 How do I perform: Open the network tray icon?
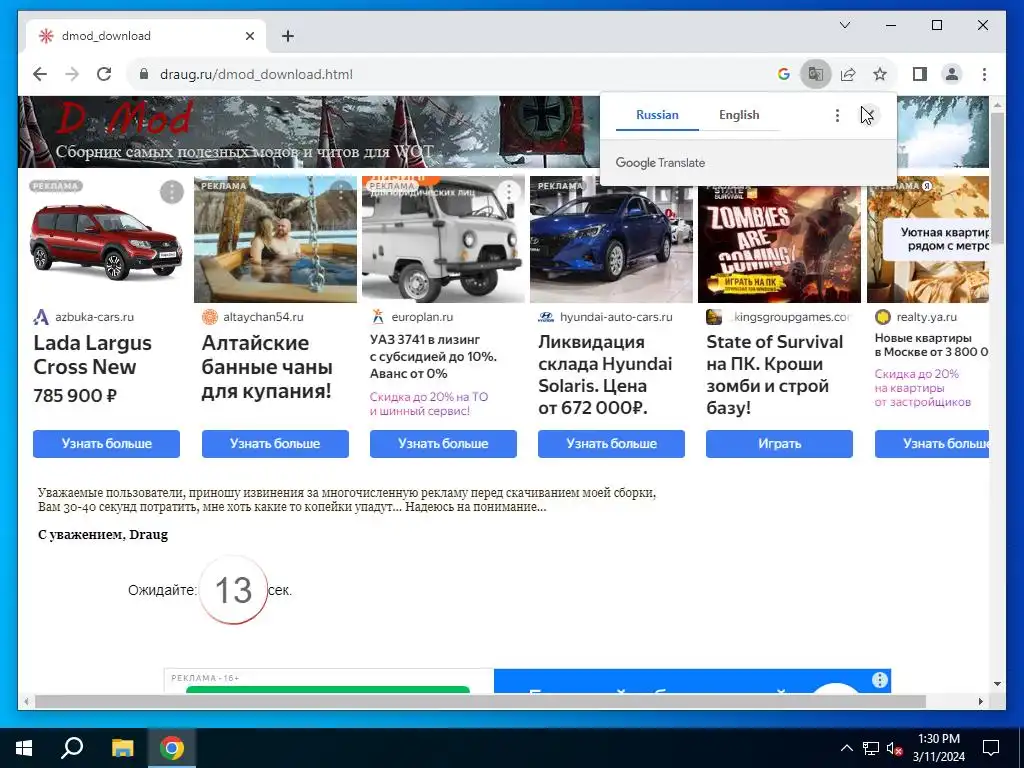[871, 748]
